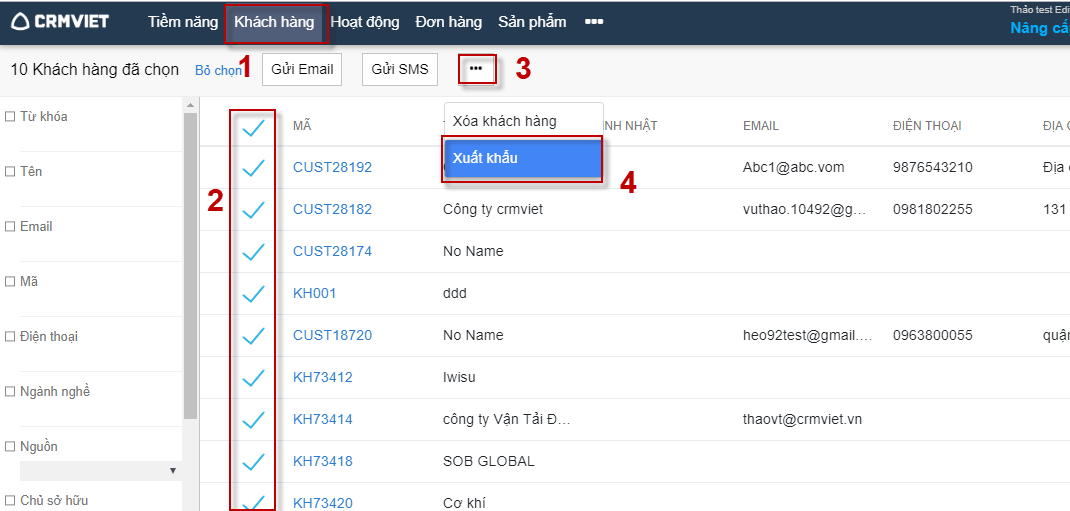
Task: Tick the Email filter checkbox in sidebar
Action: [x=10, y=227]
